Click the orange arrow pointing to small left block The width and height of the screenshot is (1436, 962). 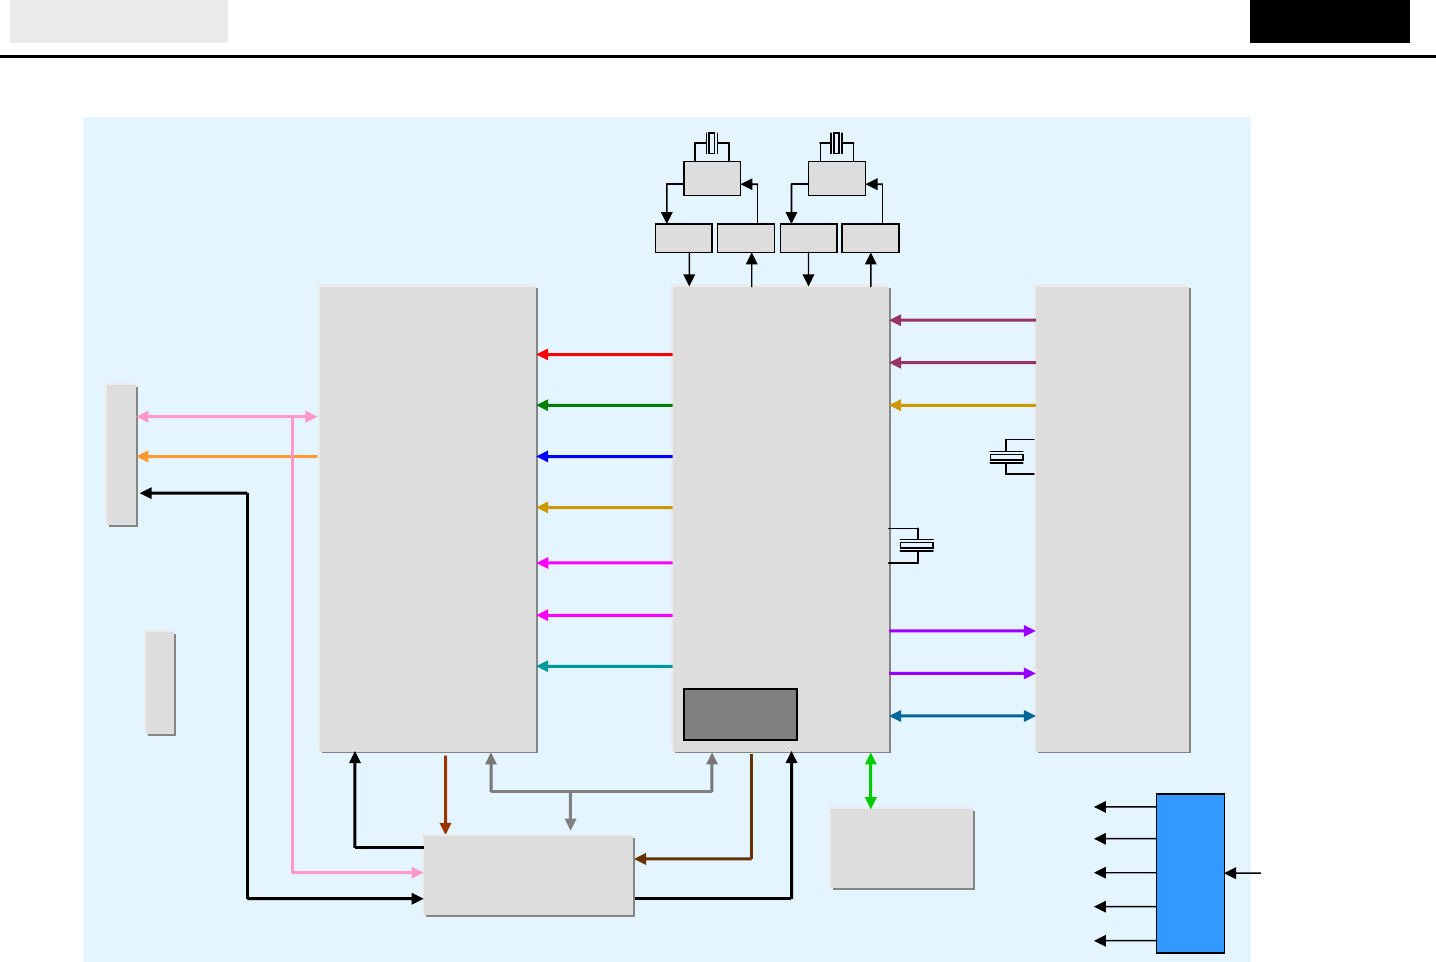(227, 456)
